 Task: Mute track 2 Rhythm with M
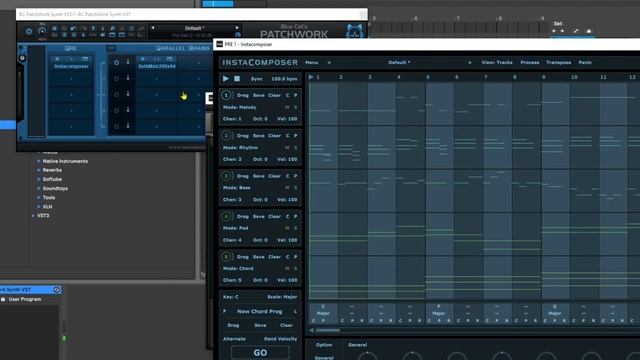click(x=287, y=148)
